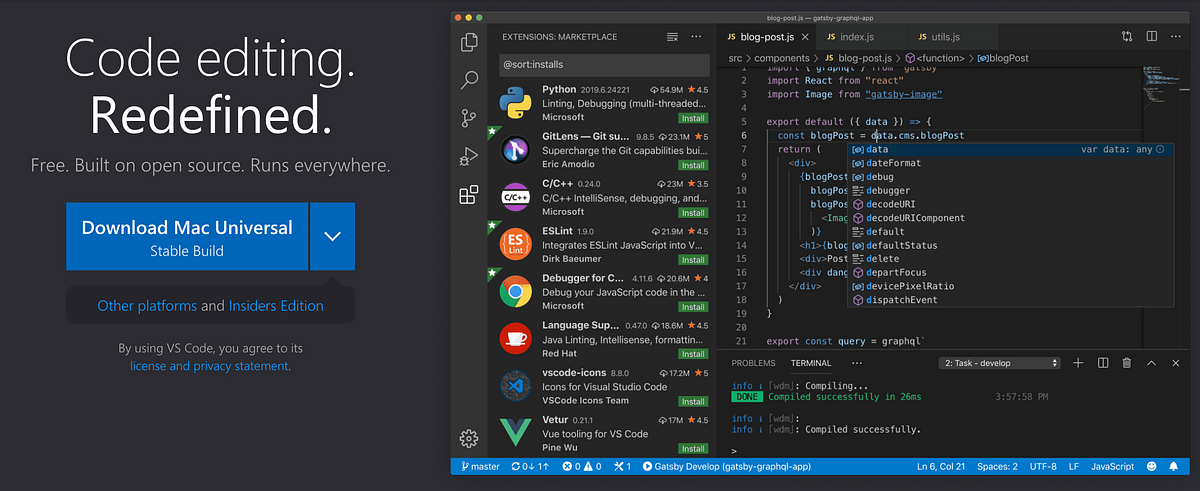Image resolution: width=1200 pixels, height=491 pixels.
Task: Click the src breadcrumb segment
Action: (x=735, y=58)
